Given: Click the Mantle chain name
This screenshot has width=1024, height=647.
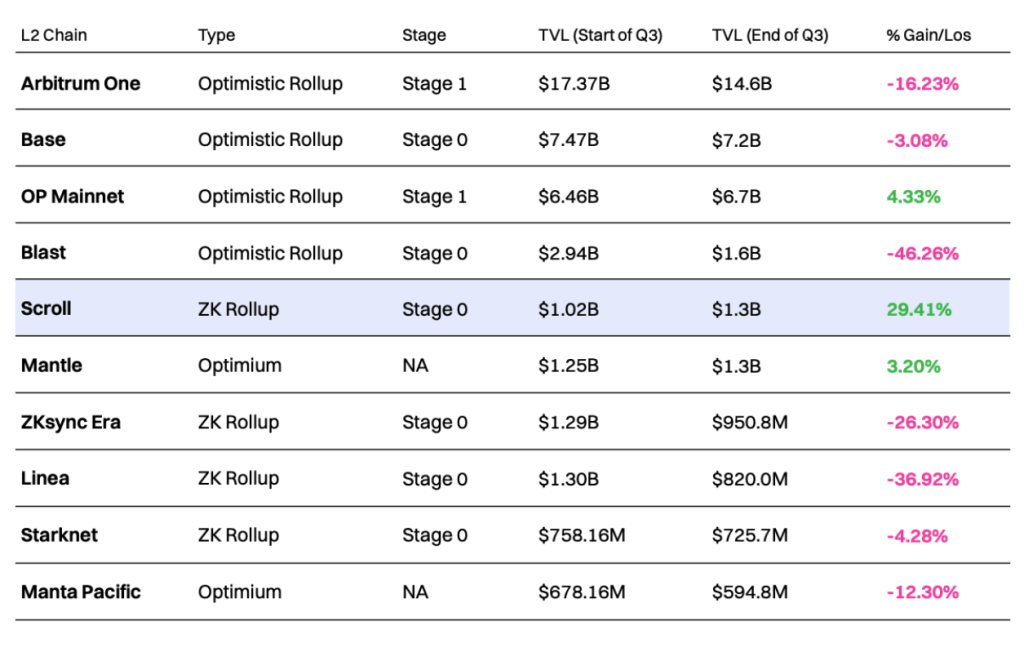Looking at the screenshot, I should [52, 366].
